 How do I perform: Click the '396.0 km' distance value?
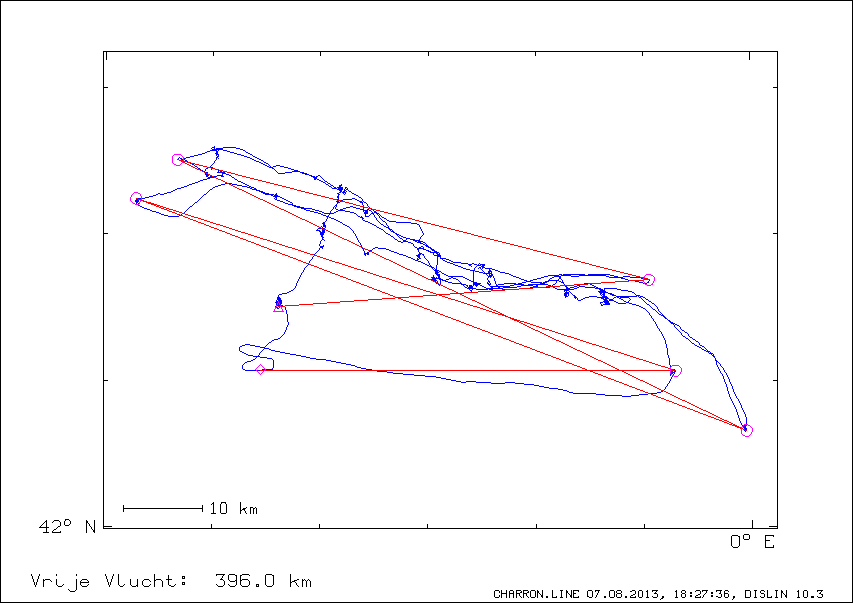point(263,581)
